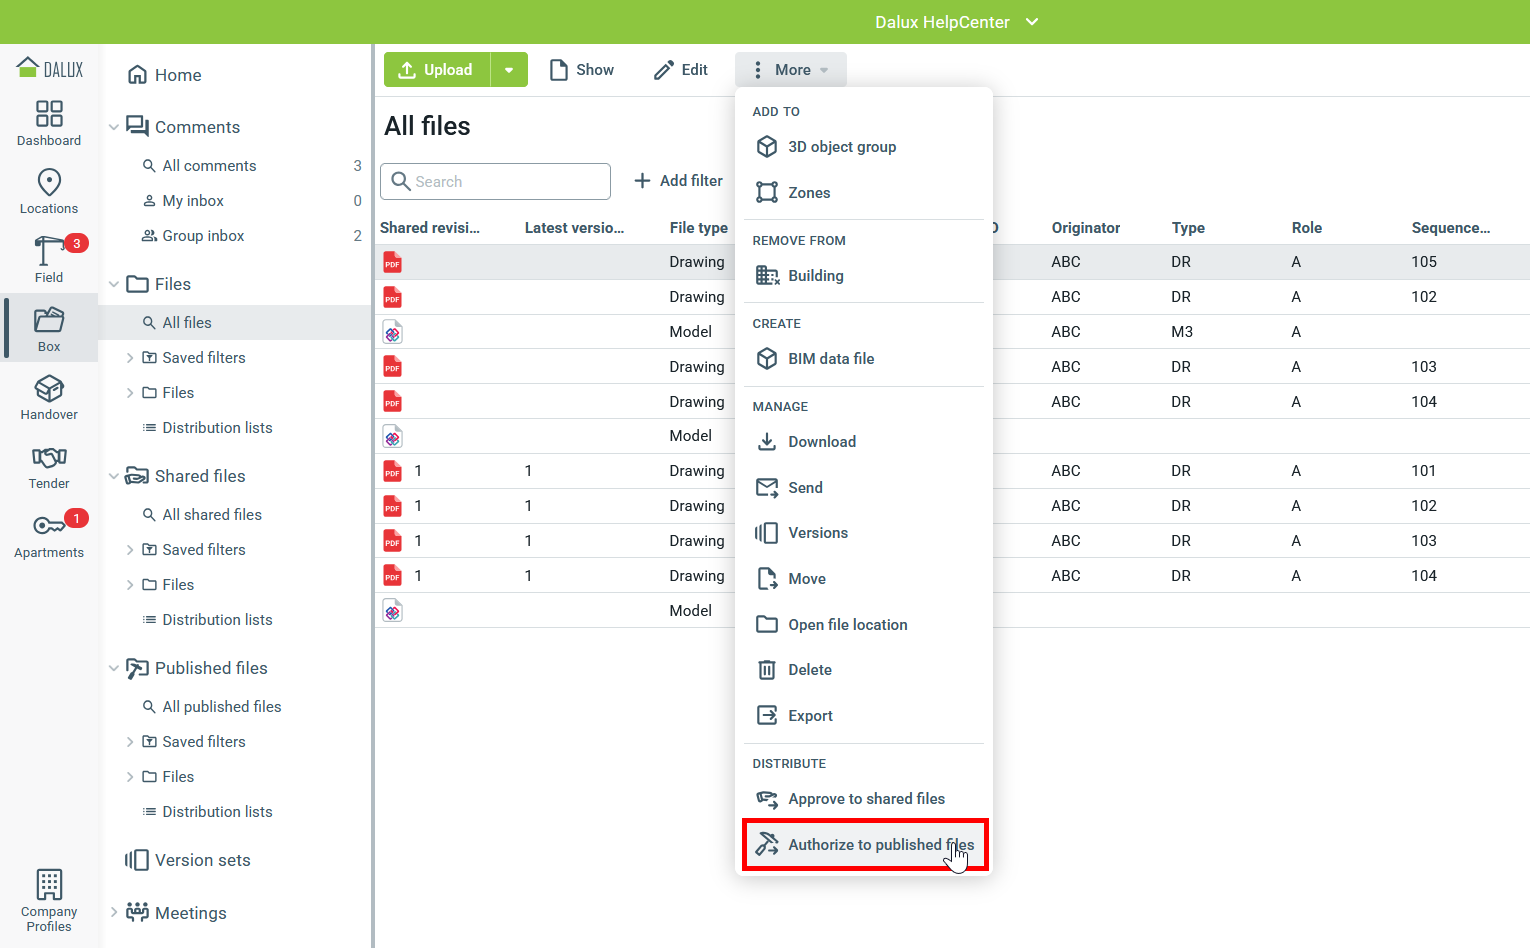Open the Handover module
The image size is (1530, 948).
click(49, 397)
